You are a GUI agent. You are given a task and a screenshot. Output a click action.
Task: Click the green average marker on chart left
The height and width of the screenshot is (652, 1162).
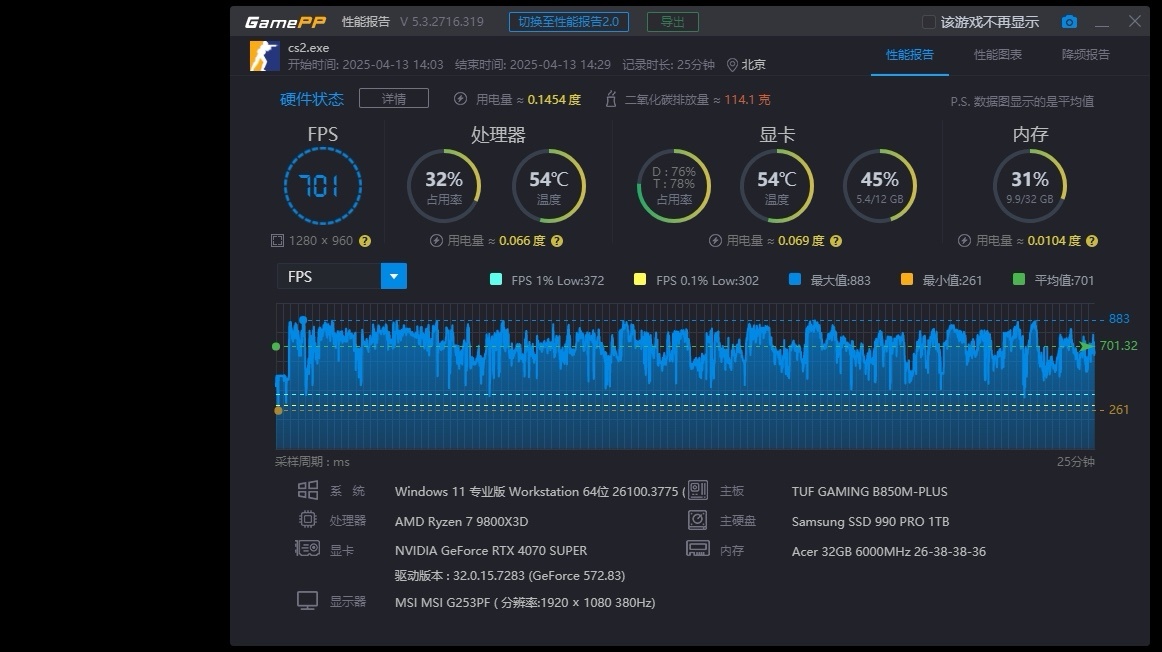point(276,347)
